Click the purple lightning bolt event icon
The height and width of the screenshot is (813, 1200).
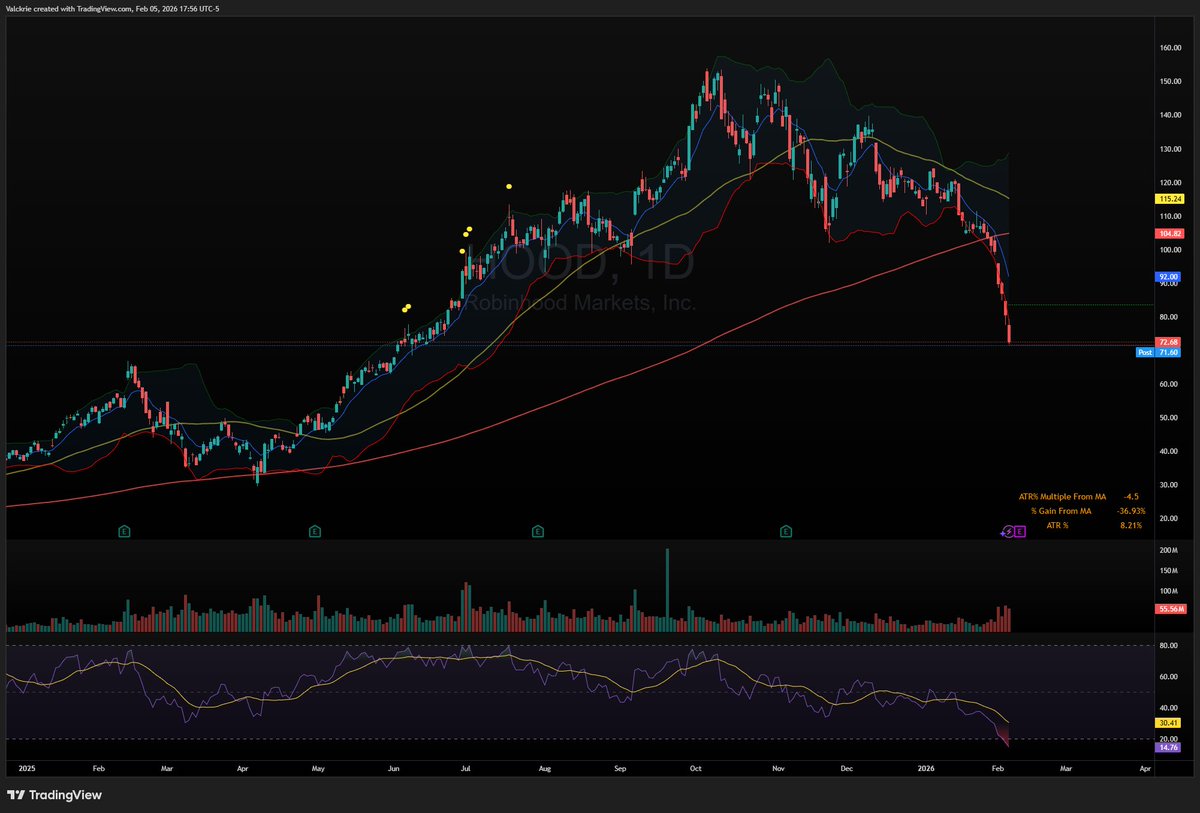[1008, 532]
